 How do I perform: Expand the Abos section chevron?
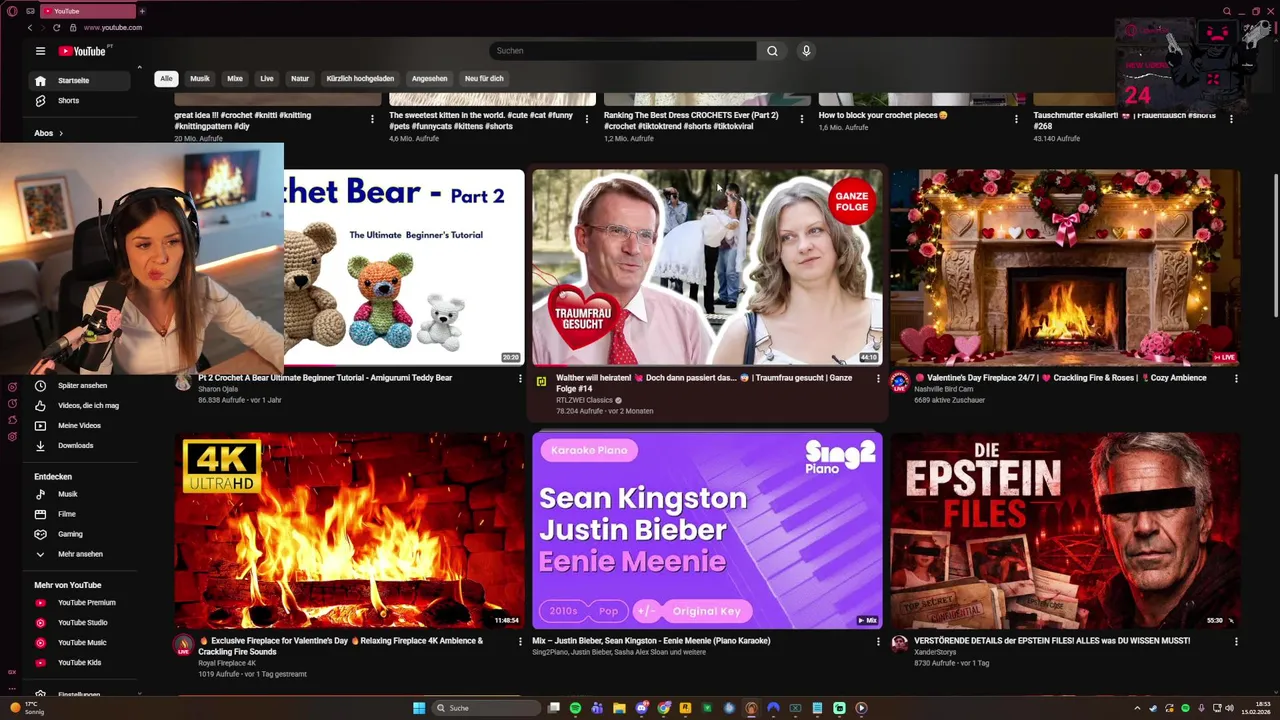point(61,133)
